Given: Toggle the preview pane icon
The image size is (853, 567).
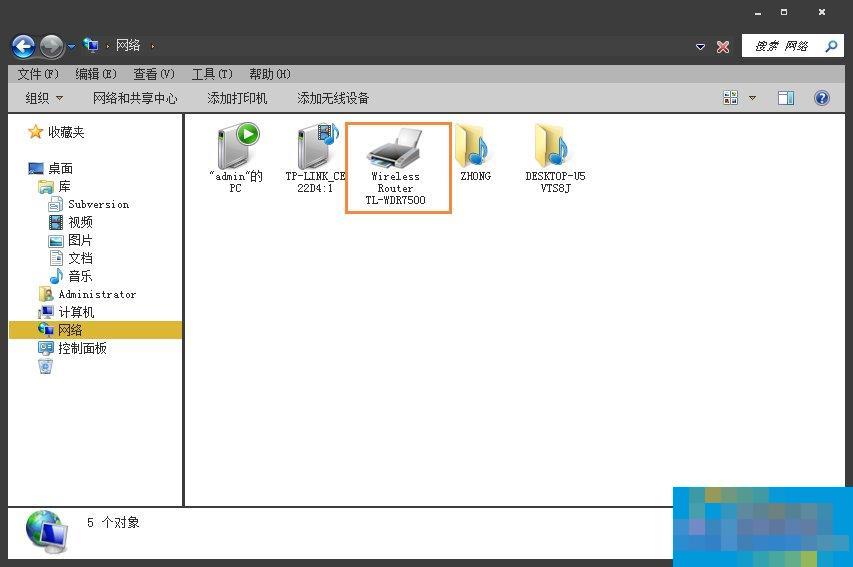Looking at the screenshot, I should [786, 98].
